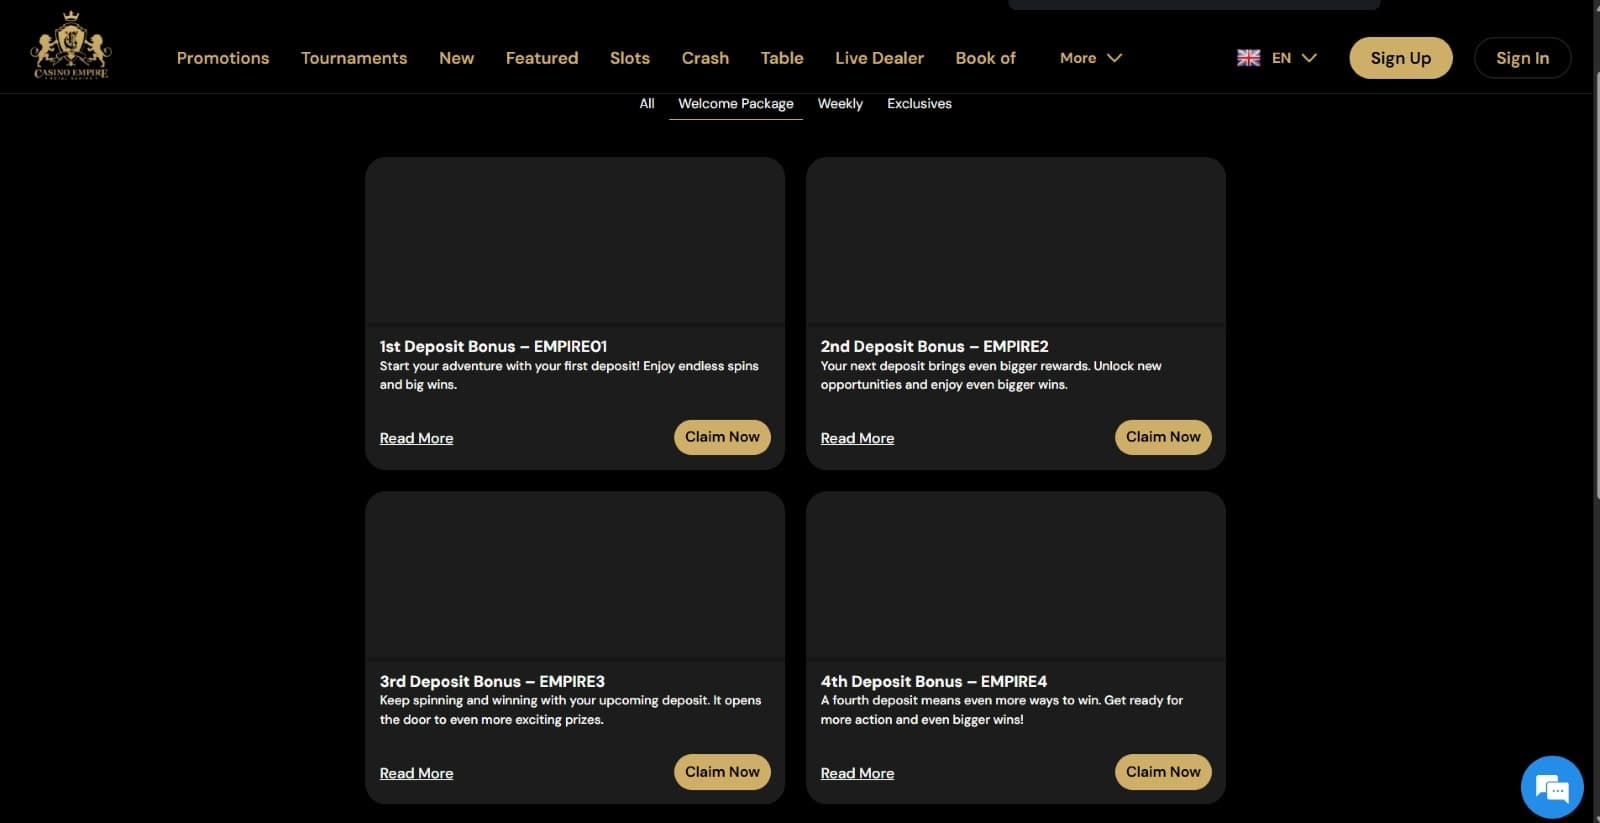Open the live chat bubble icon
The image size is (1600, 823).
[x=1552, y=788]
